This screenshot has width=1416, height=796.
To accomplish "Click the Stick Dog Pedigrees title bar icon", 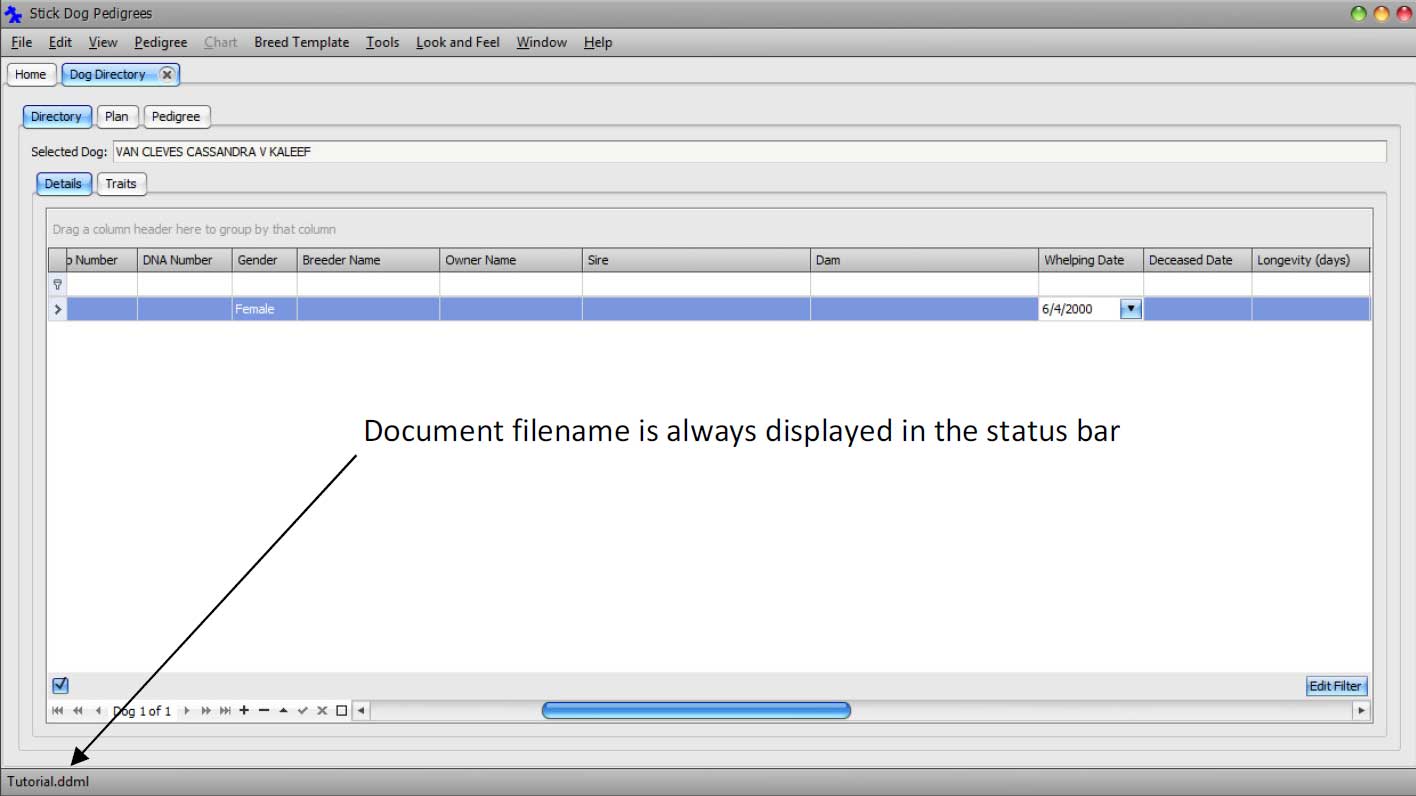I will tap(11, 13).
